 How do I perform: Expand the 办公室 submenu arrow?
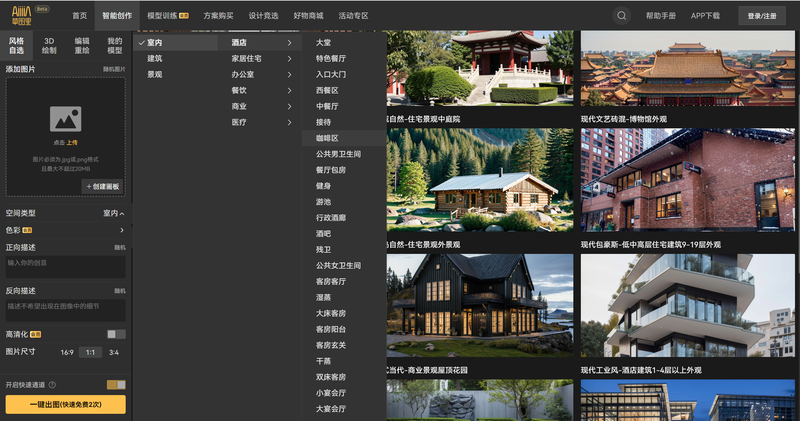coord(289,75)
